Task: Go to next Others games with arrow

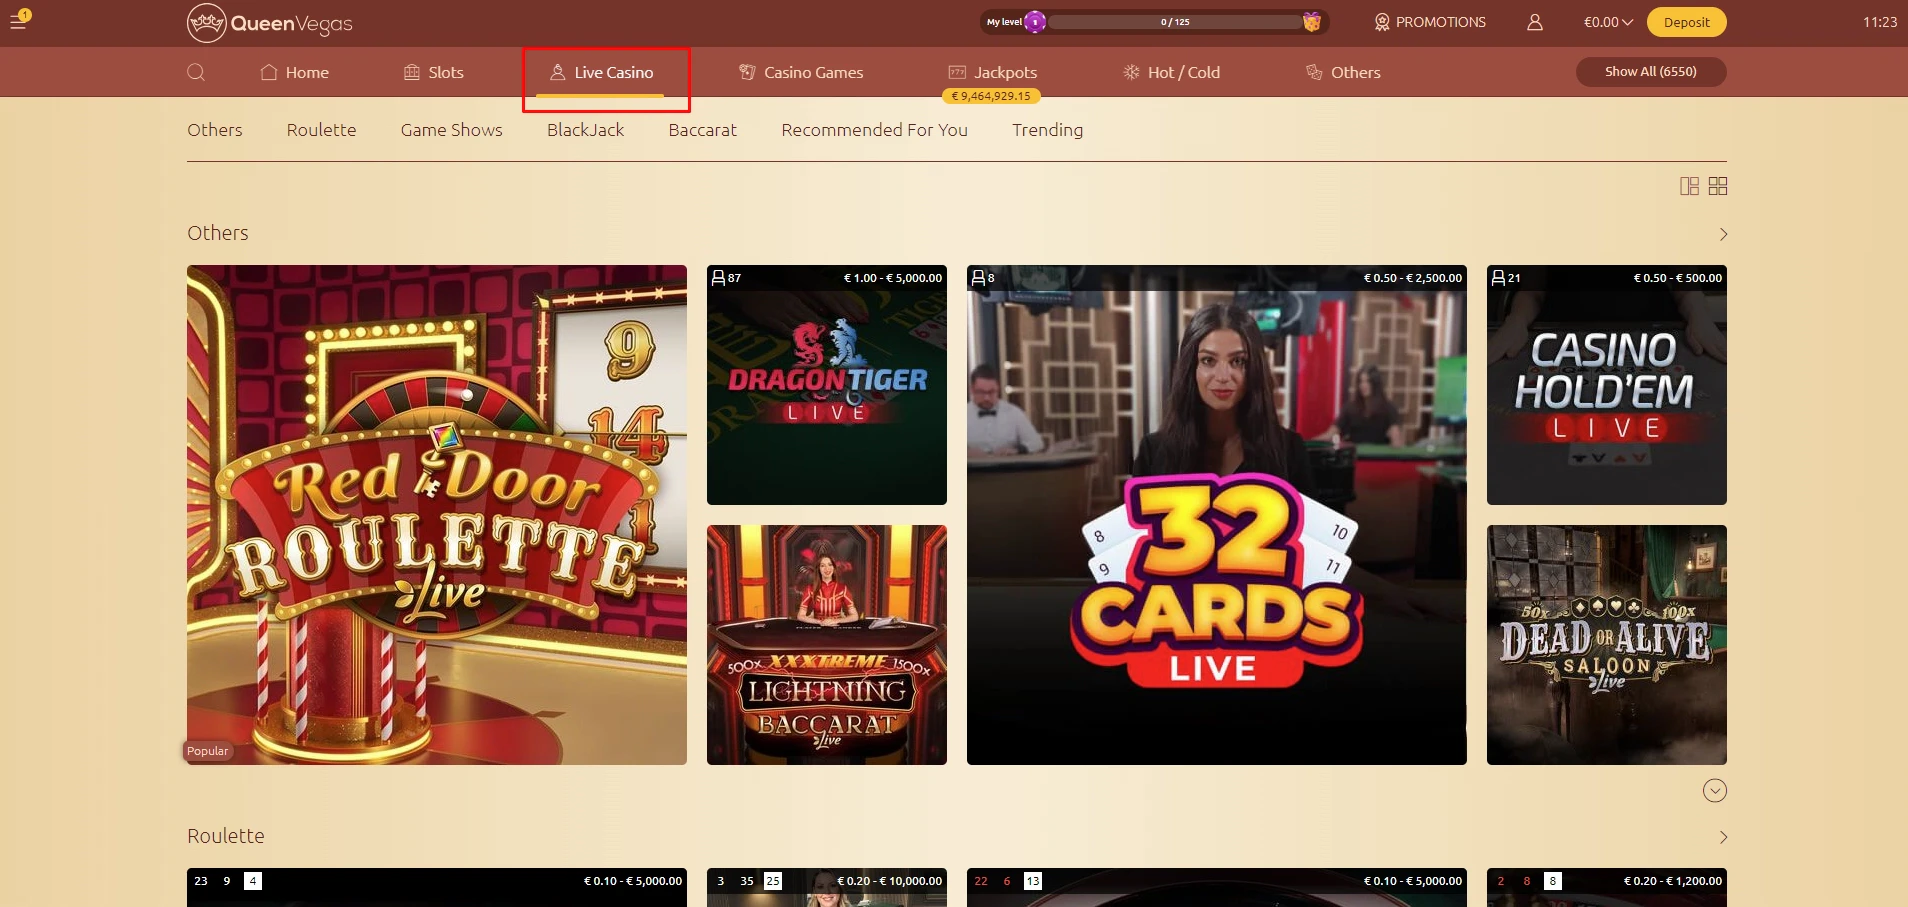Action: point(1723,234)
